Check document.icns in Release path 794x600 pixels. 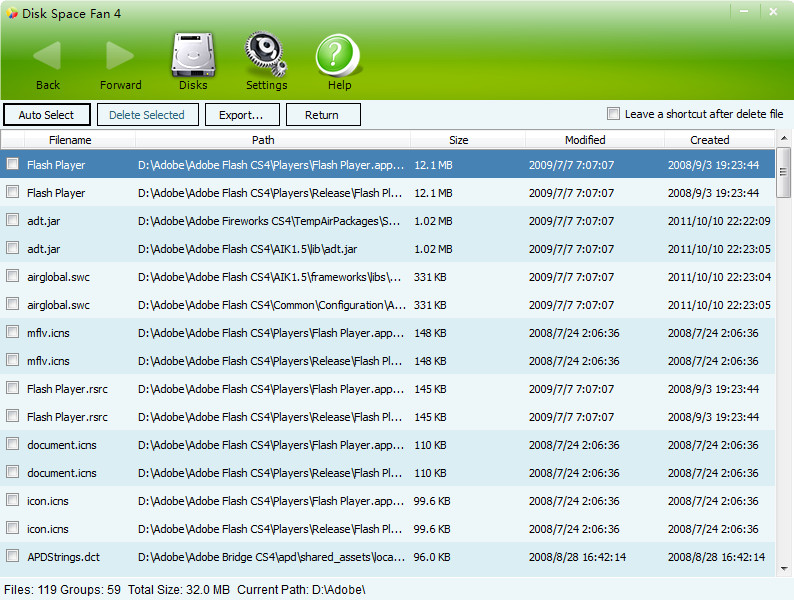point(13,472)
